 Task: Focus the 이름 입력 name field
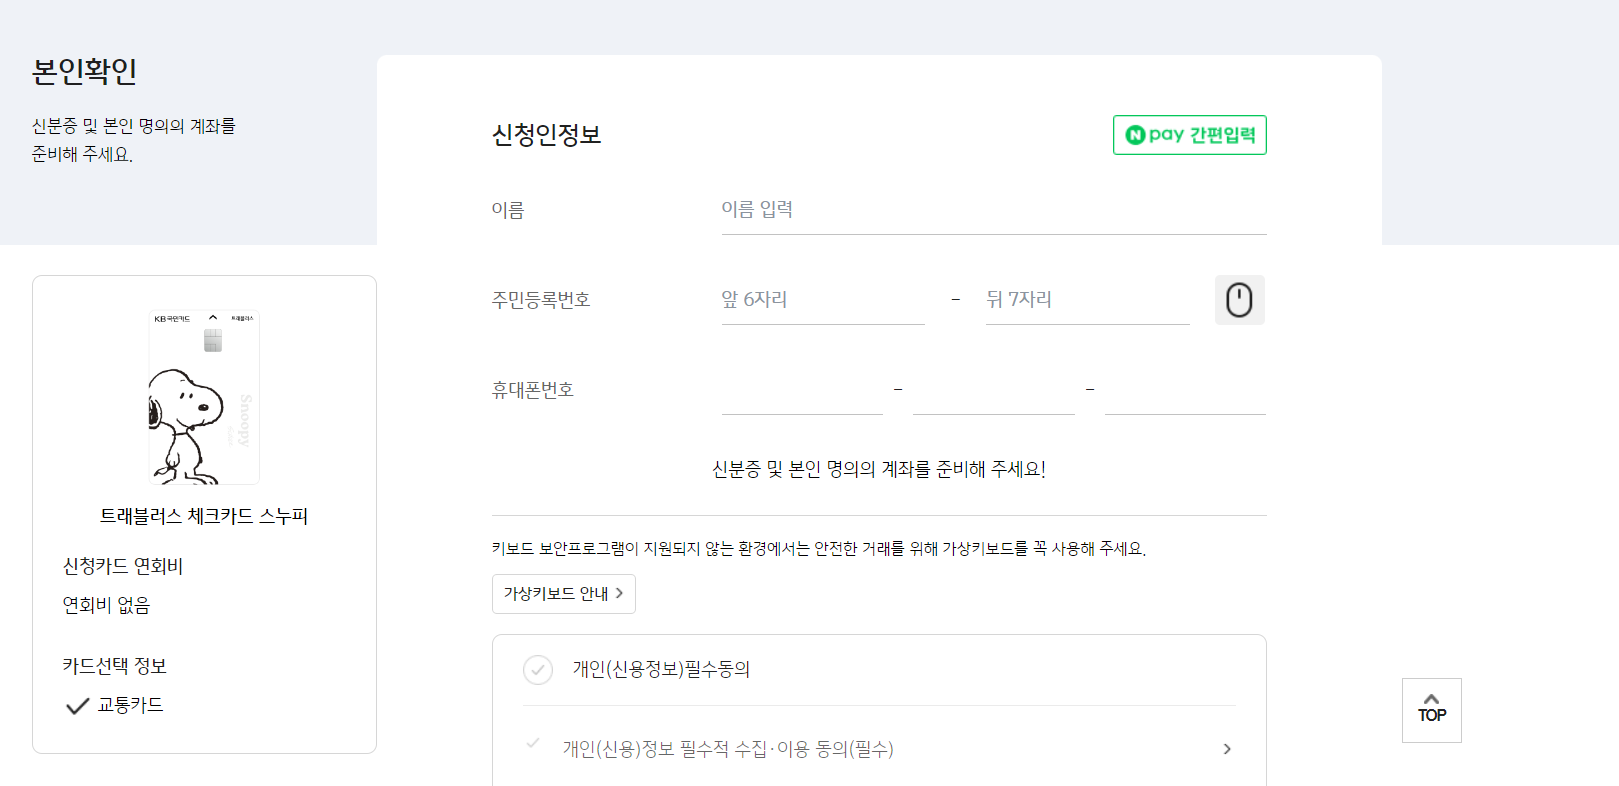point(994,210)
